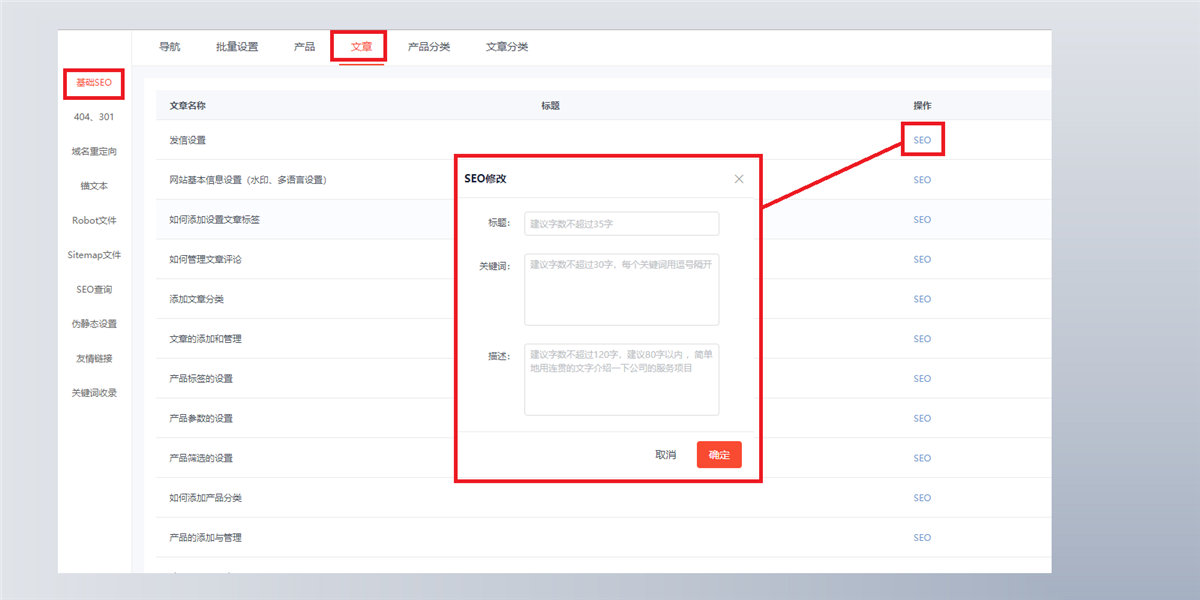Viewport: 1200px width, 600px height.
Task: Confirm with the 确定 button
Action: click(x=719, y=455)
